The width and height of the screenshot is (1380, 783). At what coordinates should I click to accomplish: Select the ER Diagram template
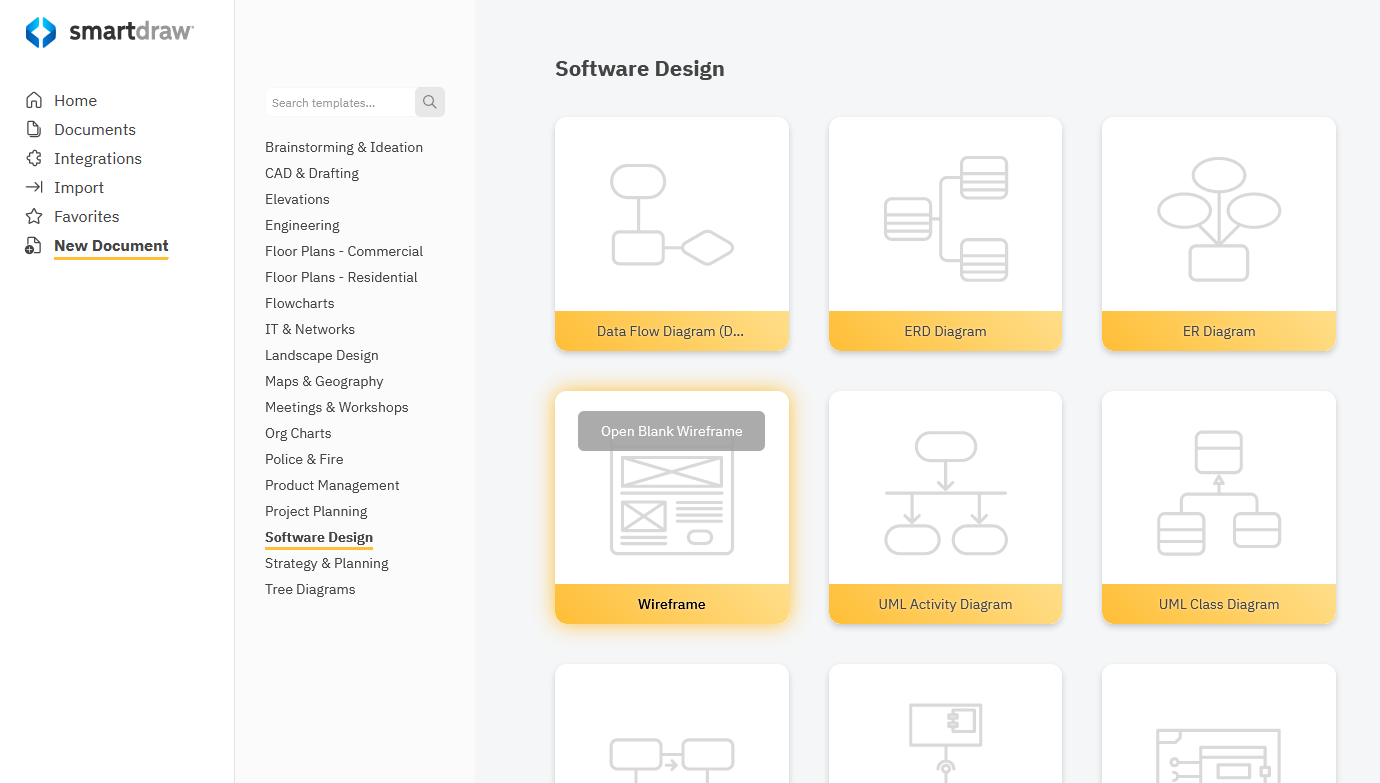tap(1218, 234)
